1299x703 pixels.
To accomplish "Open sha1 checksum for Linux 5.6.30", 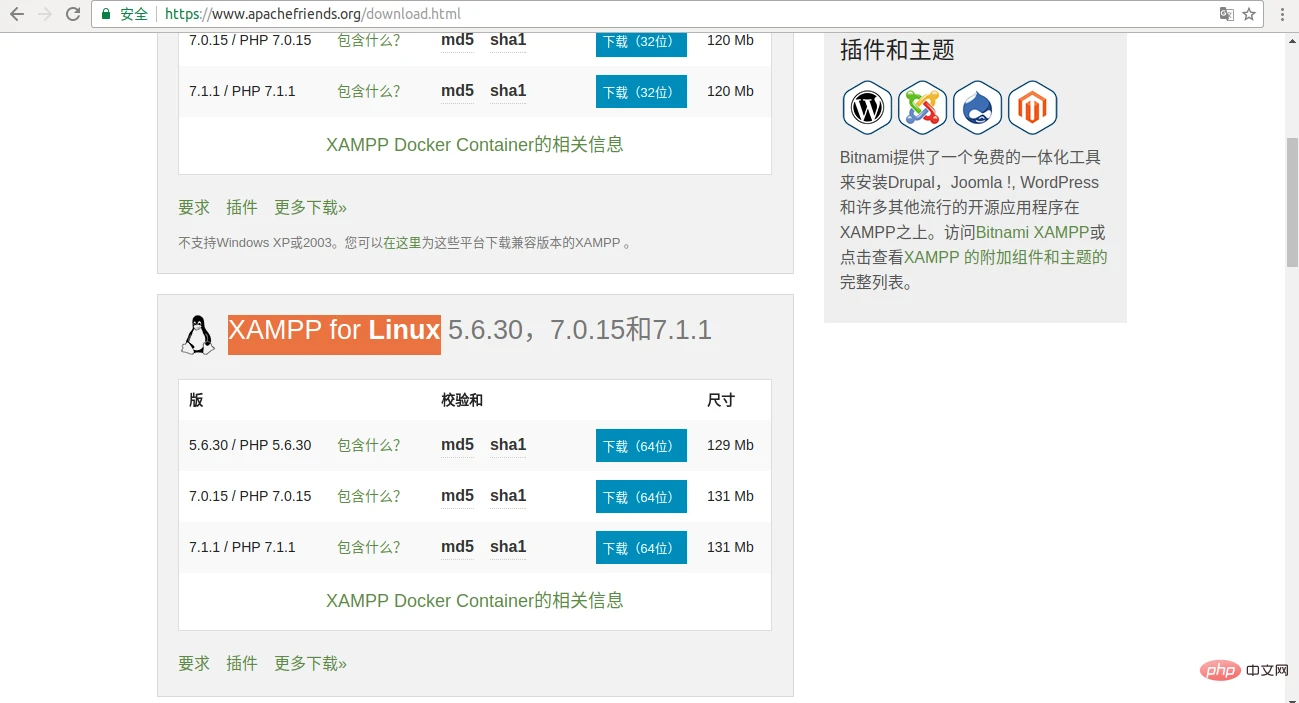I will pos(508,445).
